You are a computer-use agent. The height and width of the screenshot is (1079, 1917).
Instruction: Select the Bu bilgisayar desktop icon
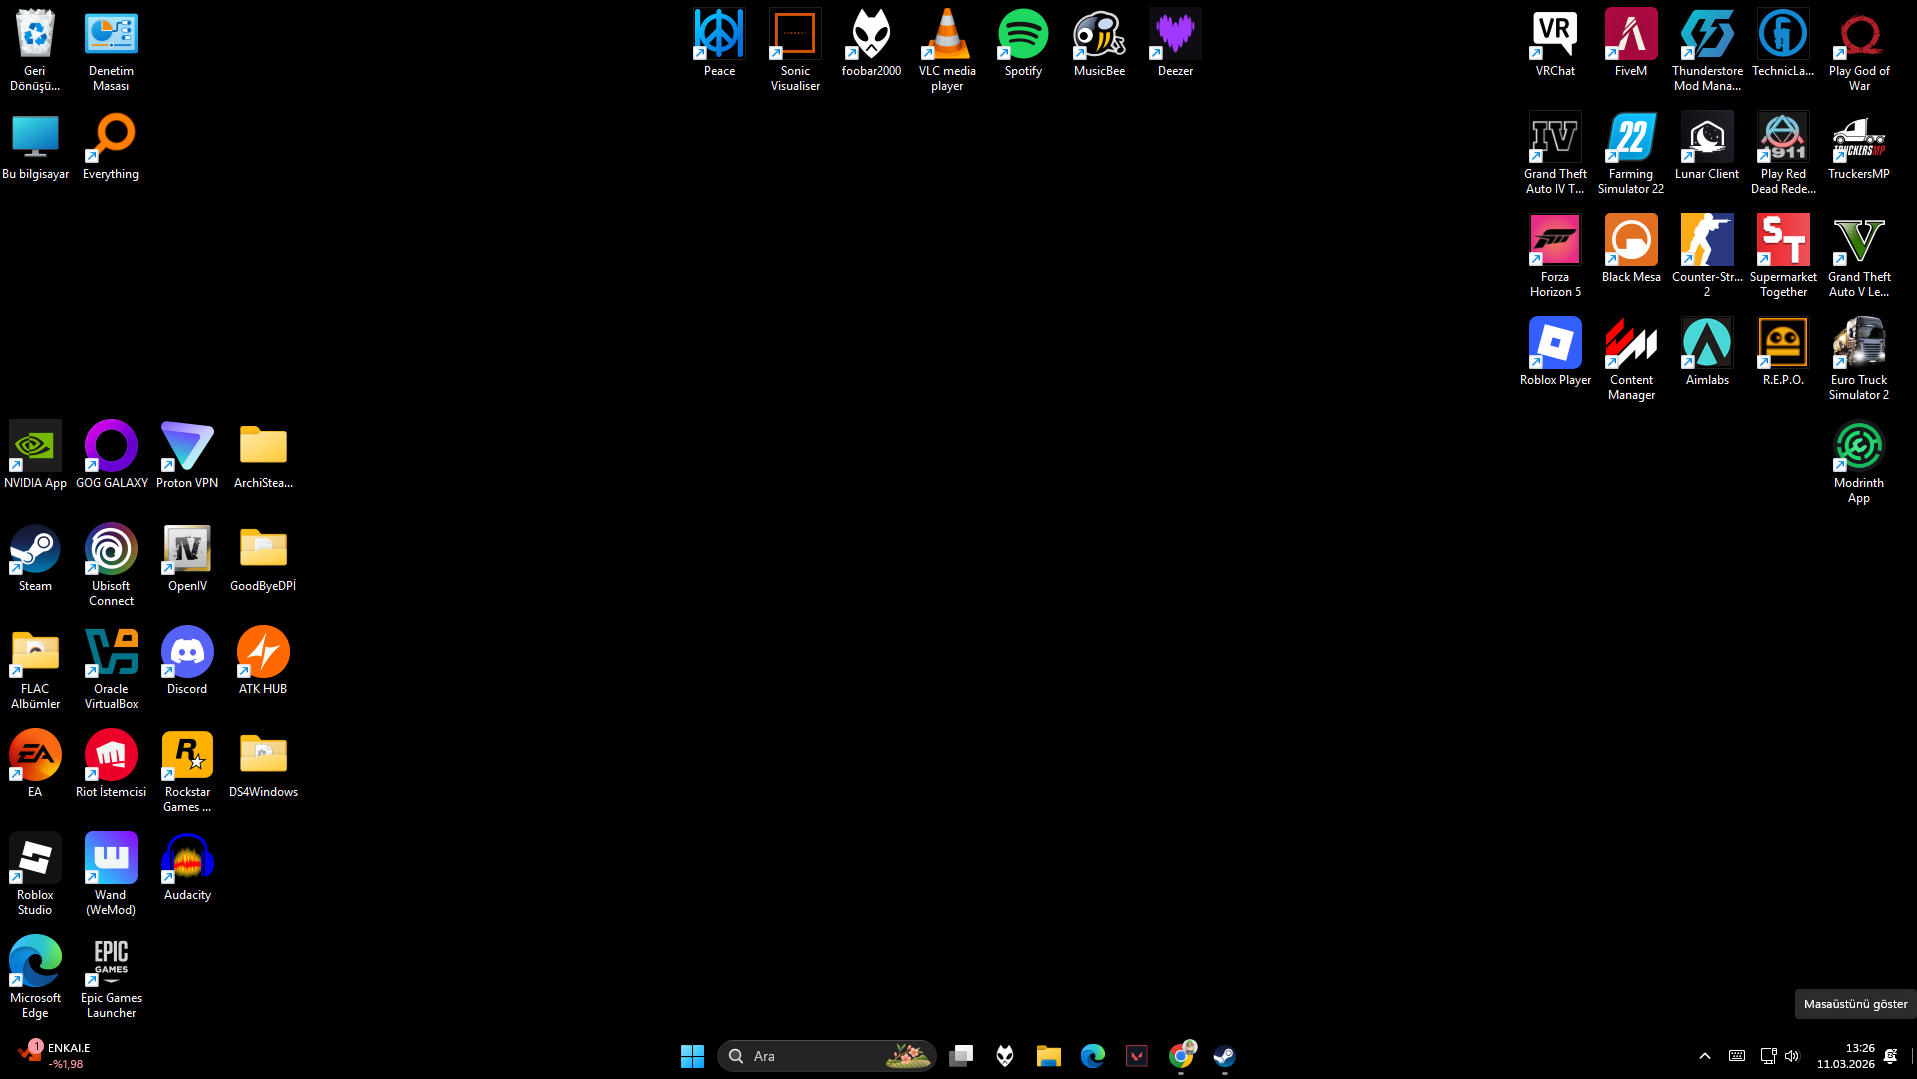coord(35,146)
